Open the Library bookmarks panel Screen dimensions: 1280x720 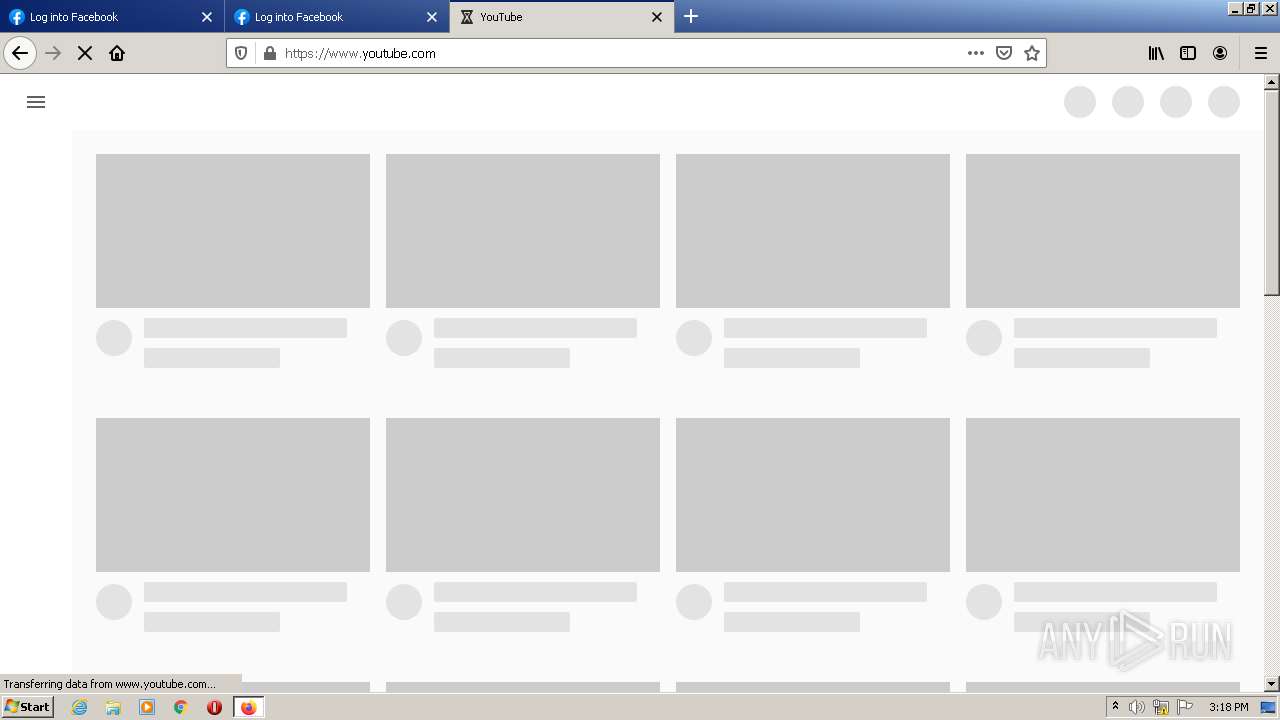point(1156,53)
